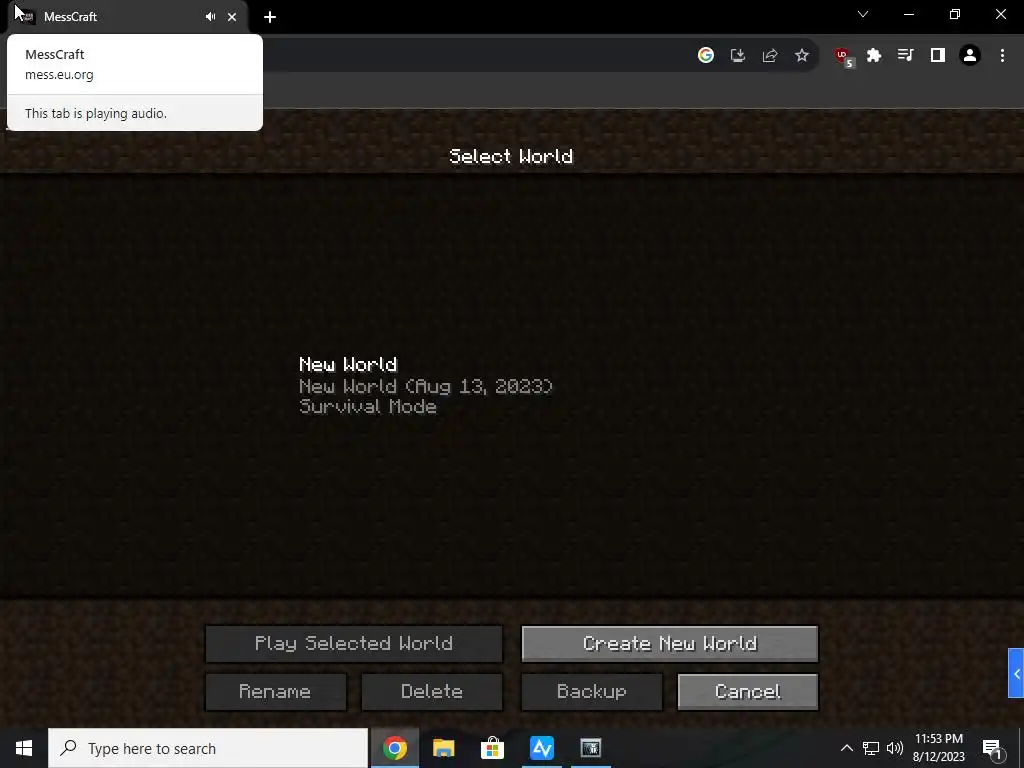Viewport: 1024px width, 768px height.
Task: Open media controls icon
Action: tap(906, 56)
